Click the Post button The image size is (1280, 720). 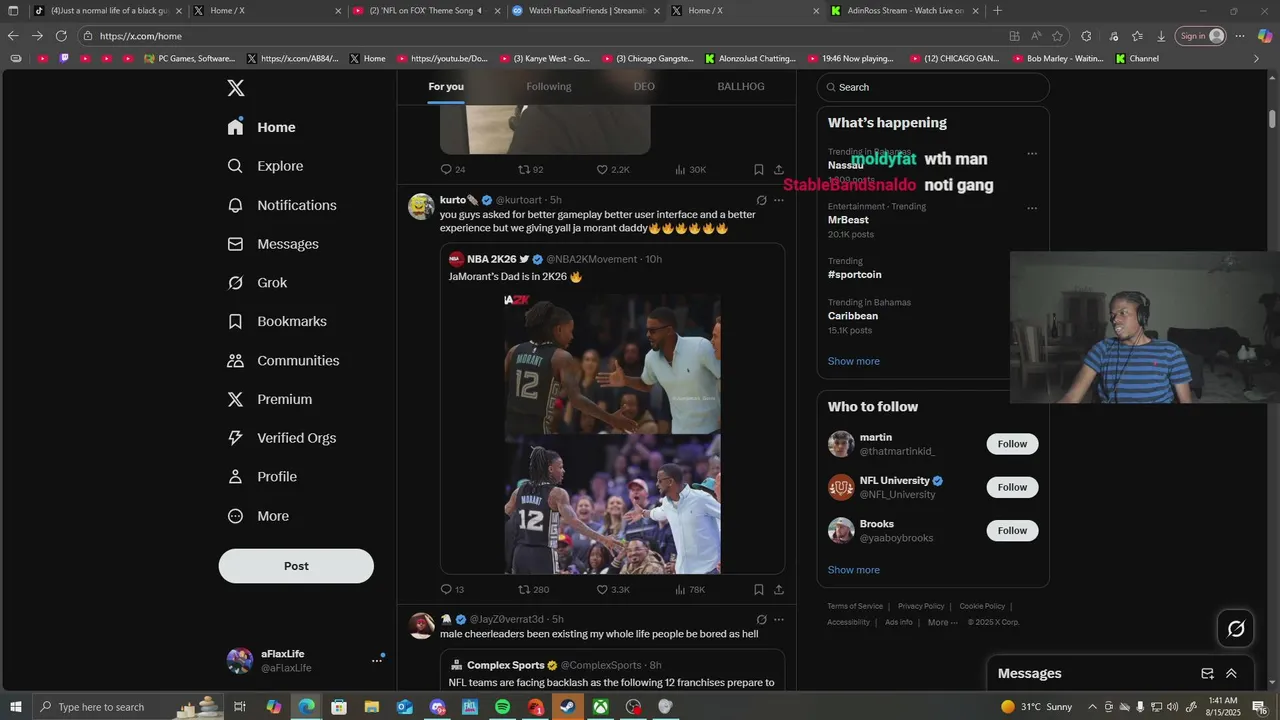click(296, 566)
